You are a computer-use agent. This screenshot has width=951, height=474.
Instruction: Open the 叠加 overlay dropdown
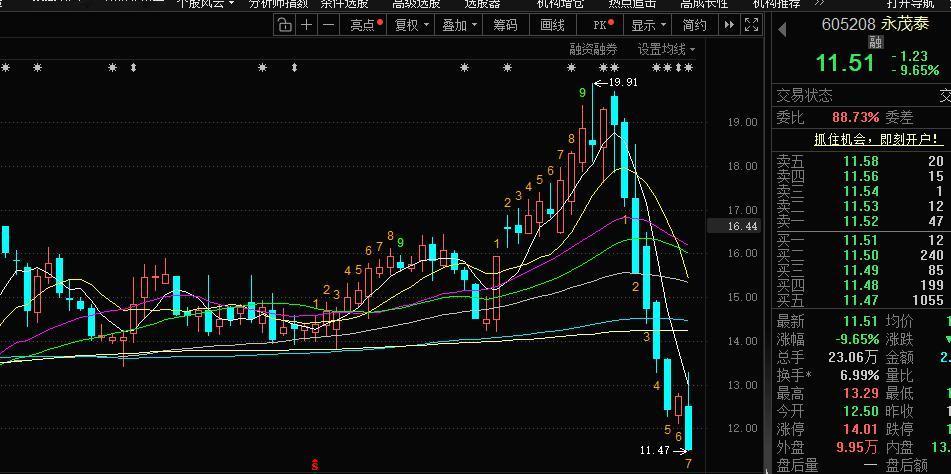459,25
